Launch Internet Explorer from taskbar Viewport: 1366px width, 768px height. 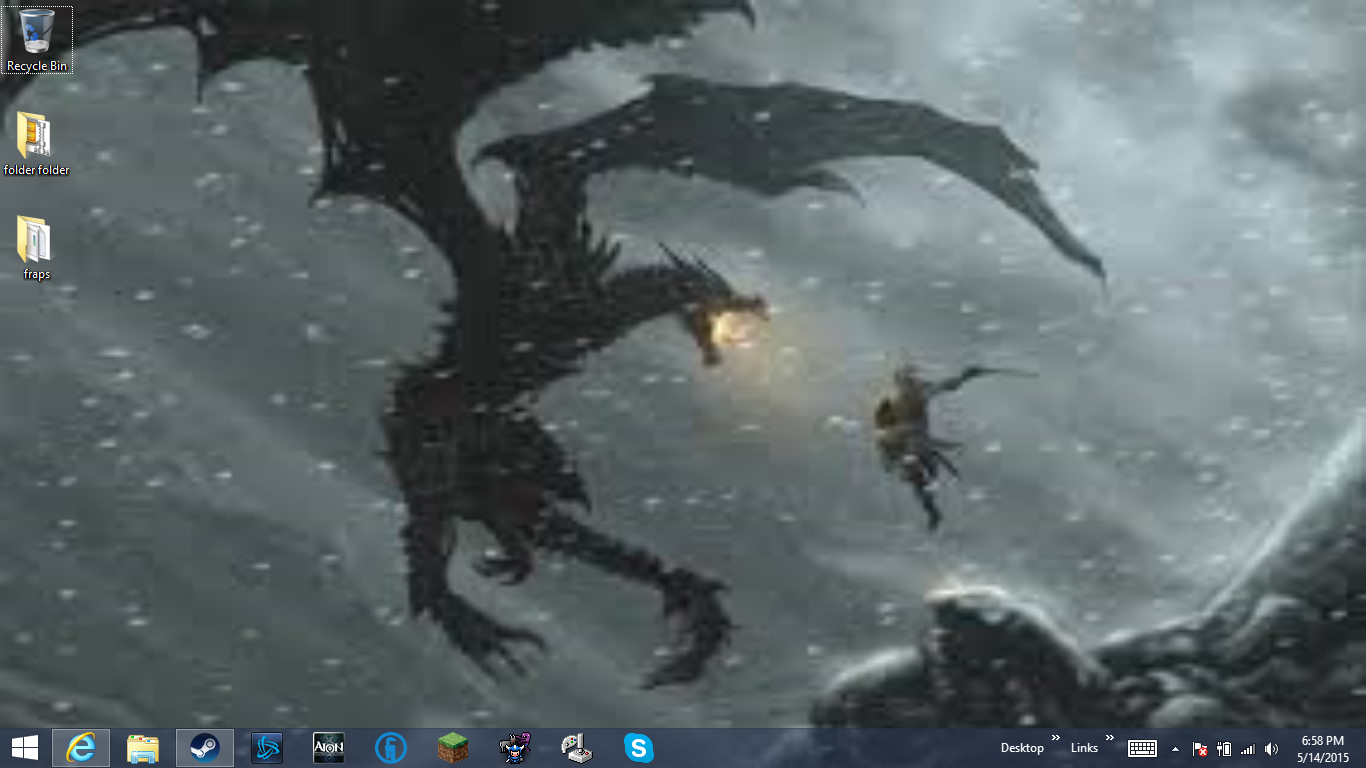81,748
